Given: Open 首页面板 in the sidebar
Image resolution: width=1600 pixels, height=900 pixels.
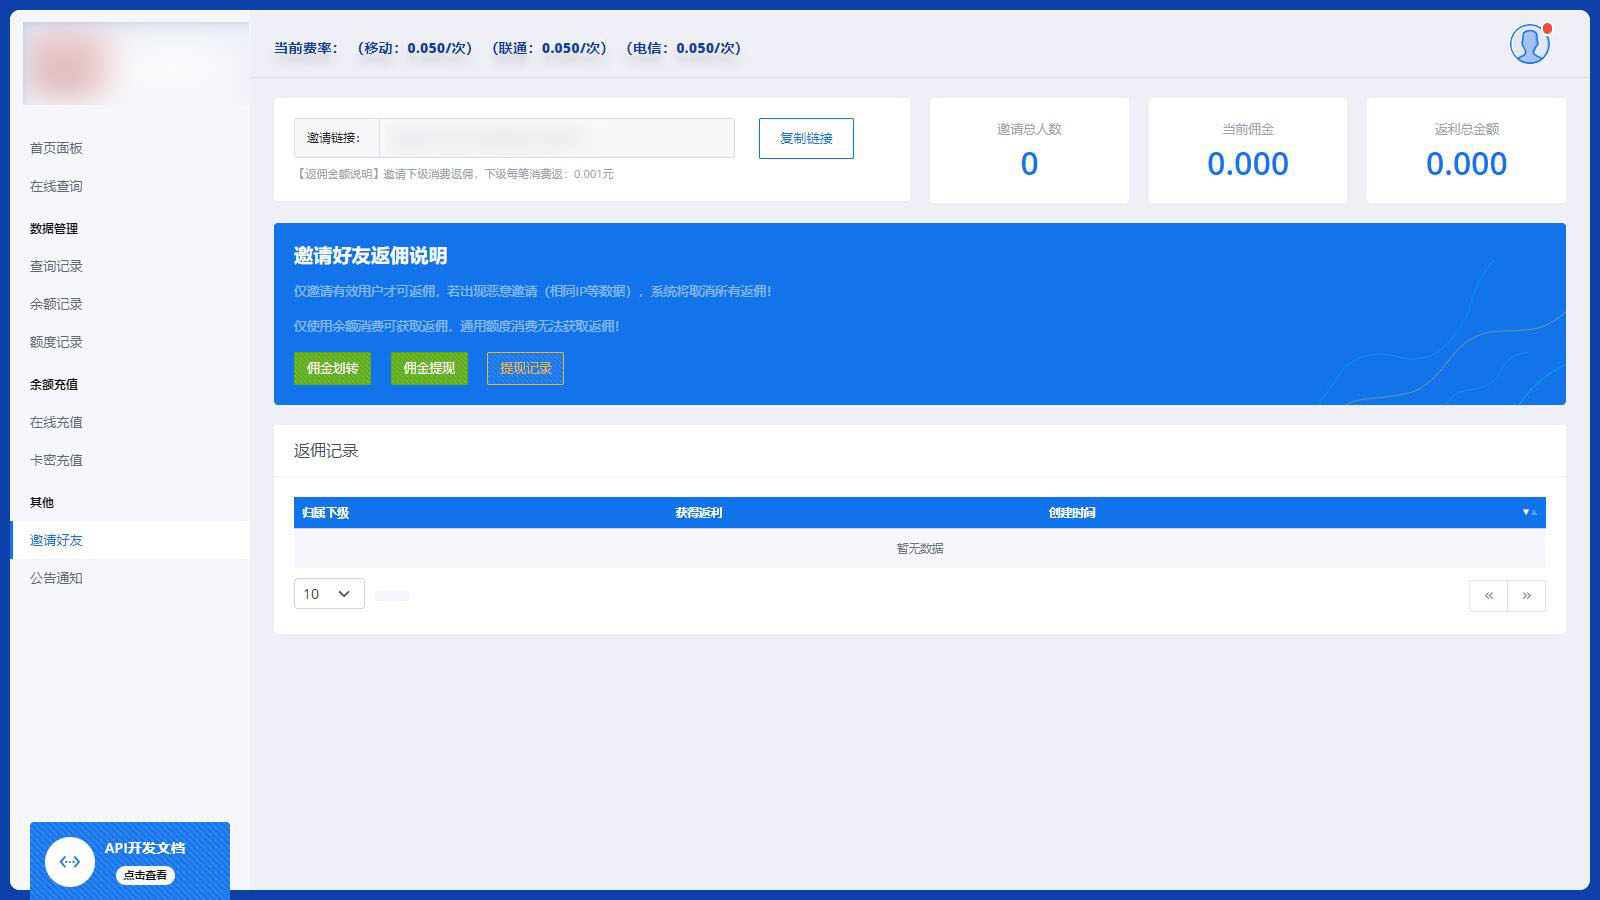Looking at the screenshot, I should point(57,148).
